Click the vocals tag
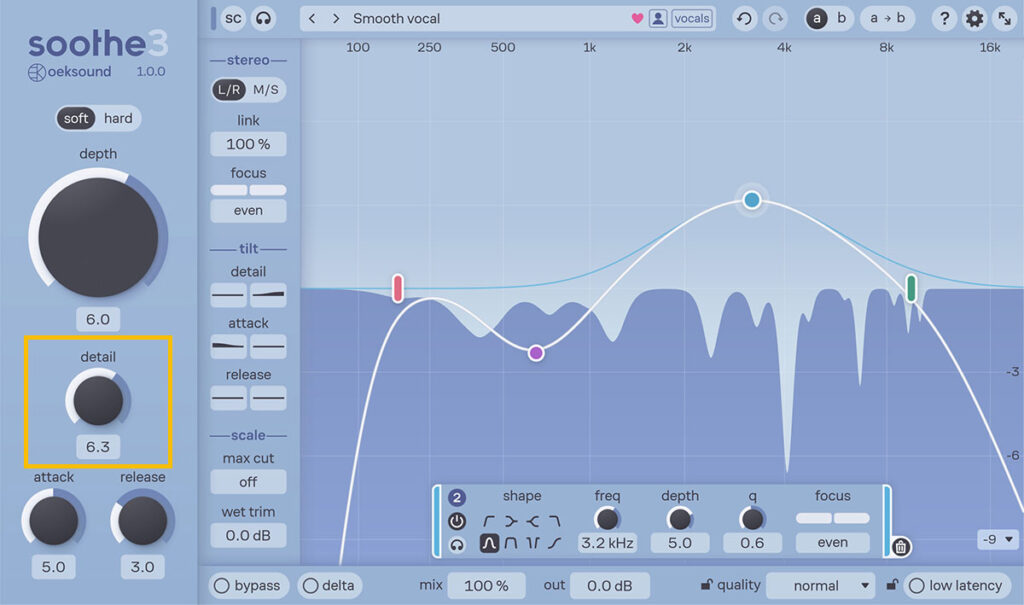Image resolution: width=1024 pixels, height=605 pixels. click(692, 18)
